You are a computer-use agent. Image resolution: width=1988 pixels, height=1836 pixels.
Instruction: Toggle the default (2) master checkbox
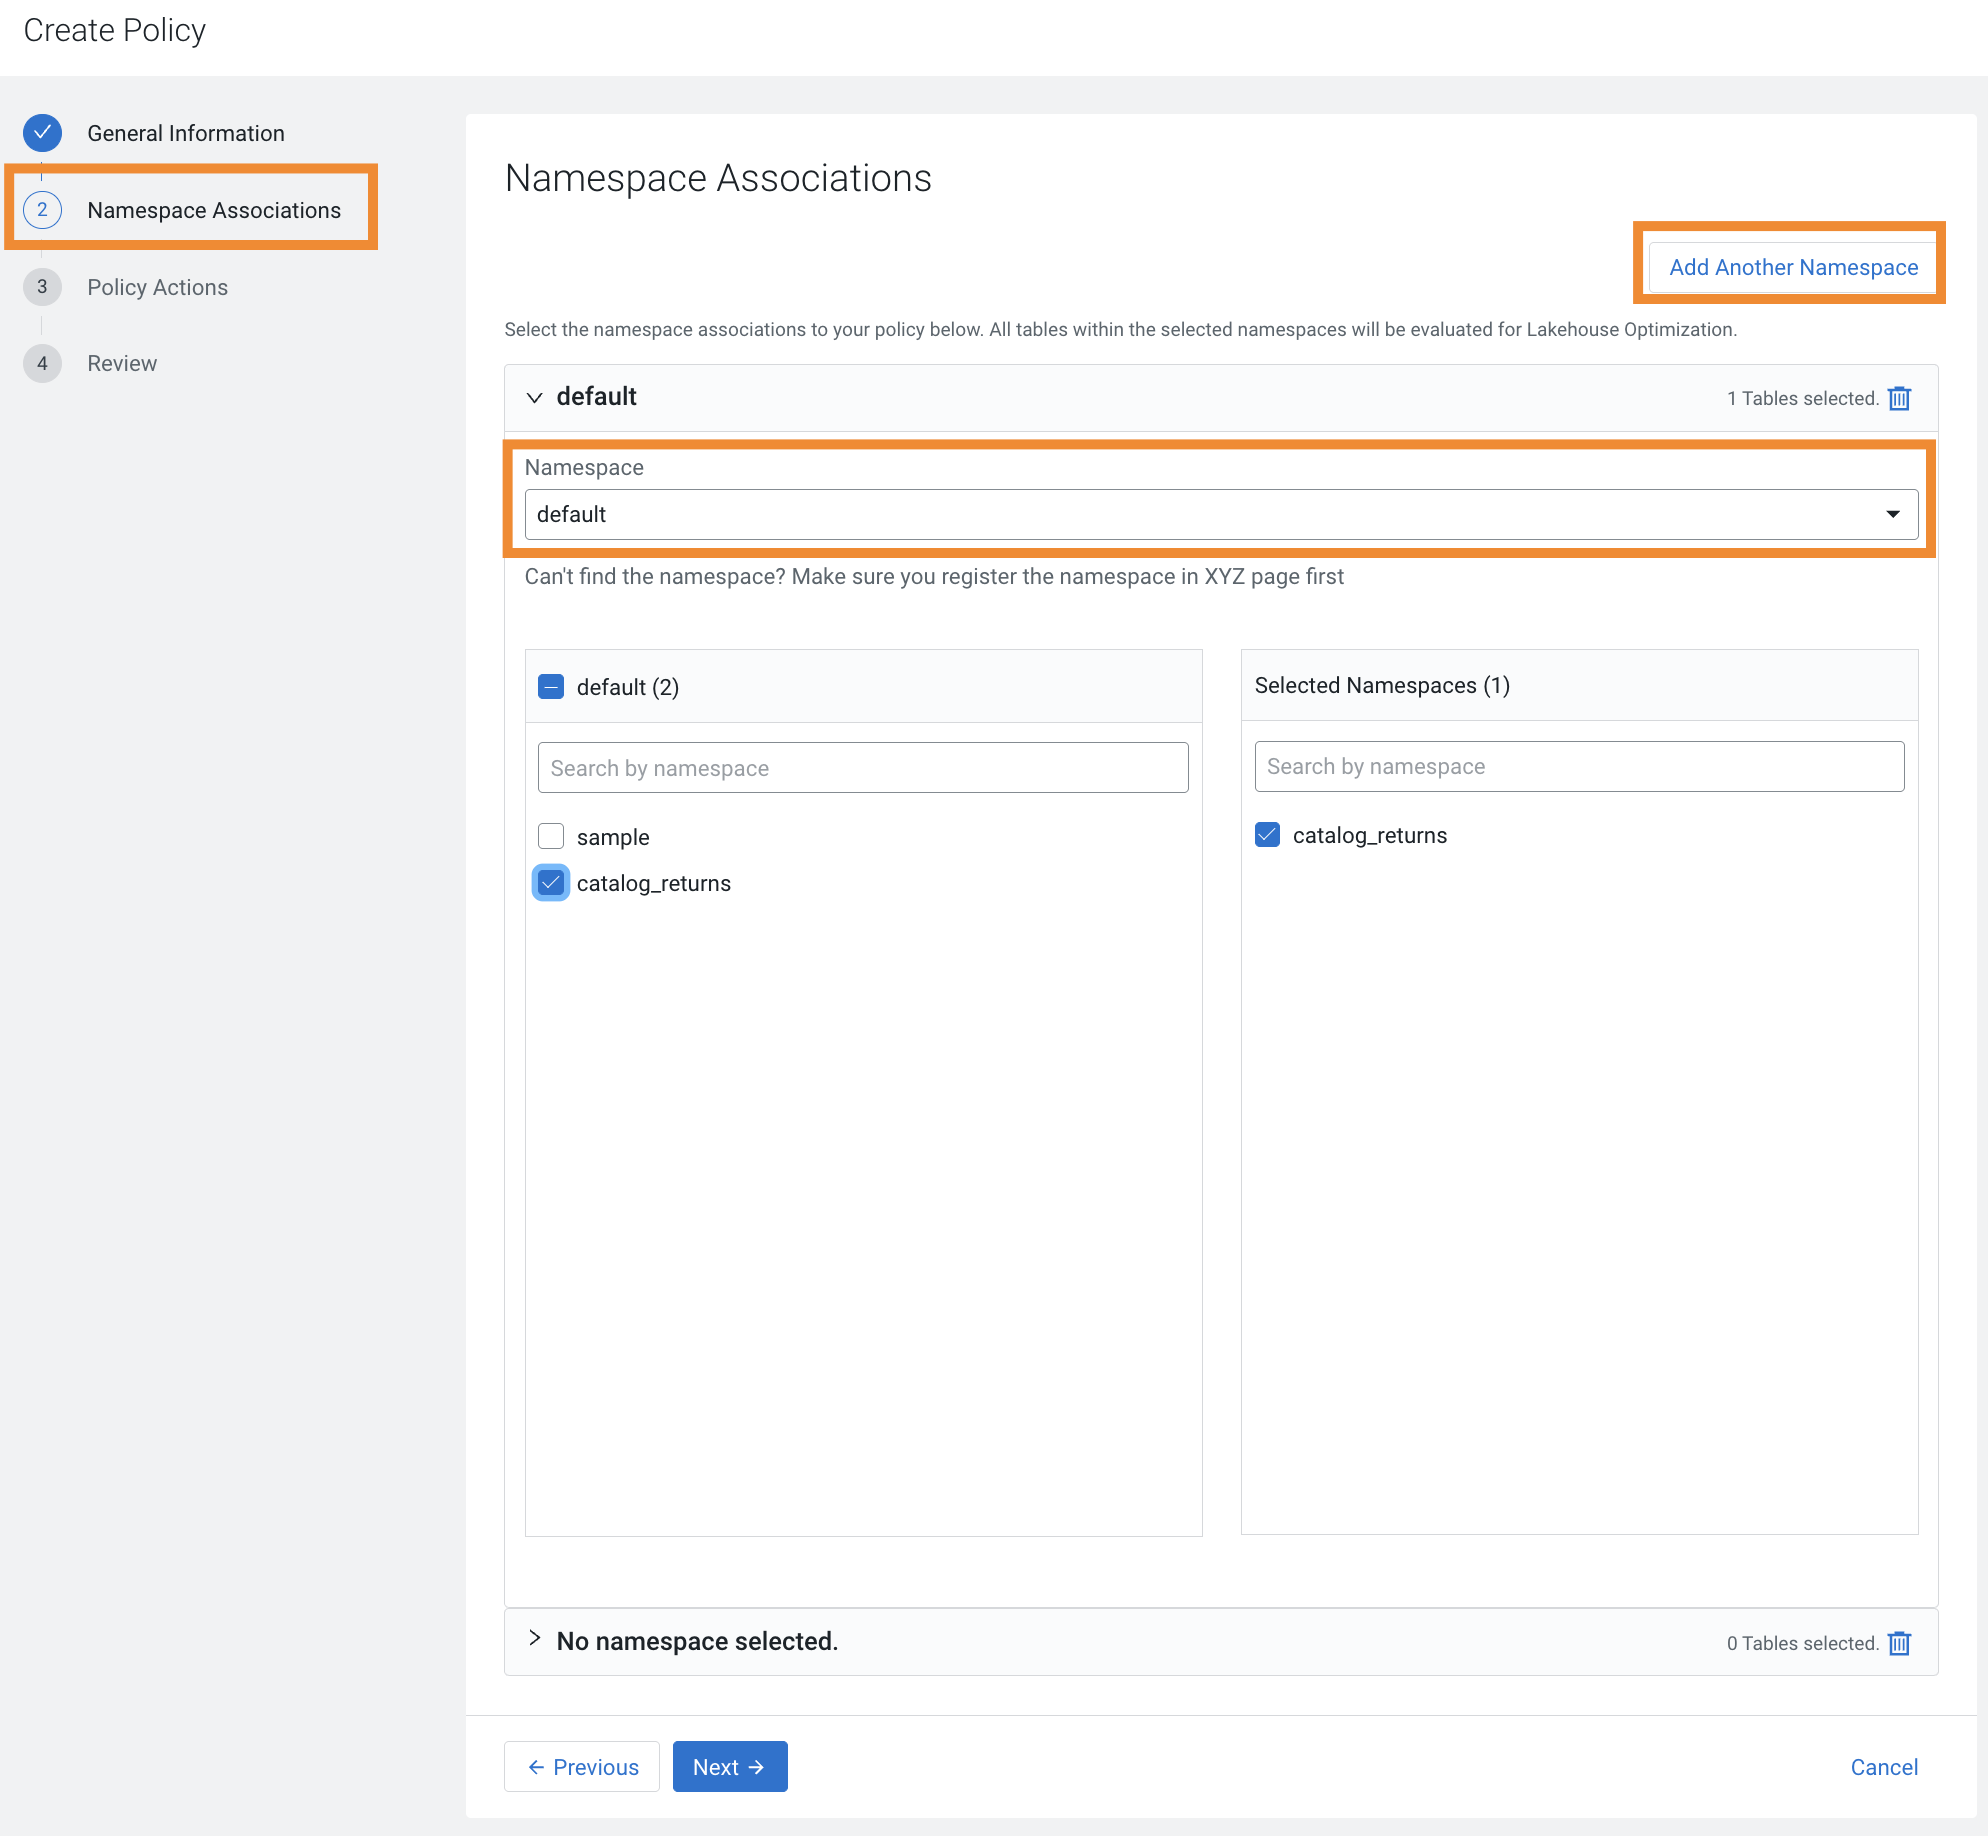pos(550,687)
